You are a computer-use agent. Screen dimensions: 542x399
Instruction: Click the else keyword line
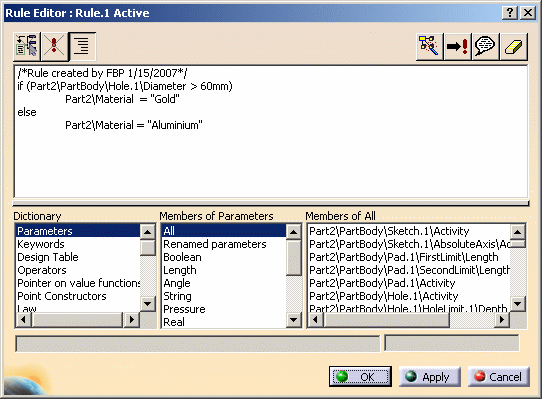(x=27, y=112)
